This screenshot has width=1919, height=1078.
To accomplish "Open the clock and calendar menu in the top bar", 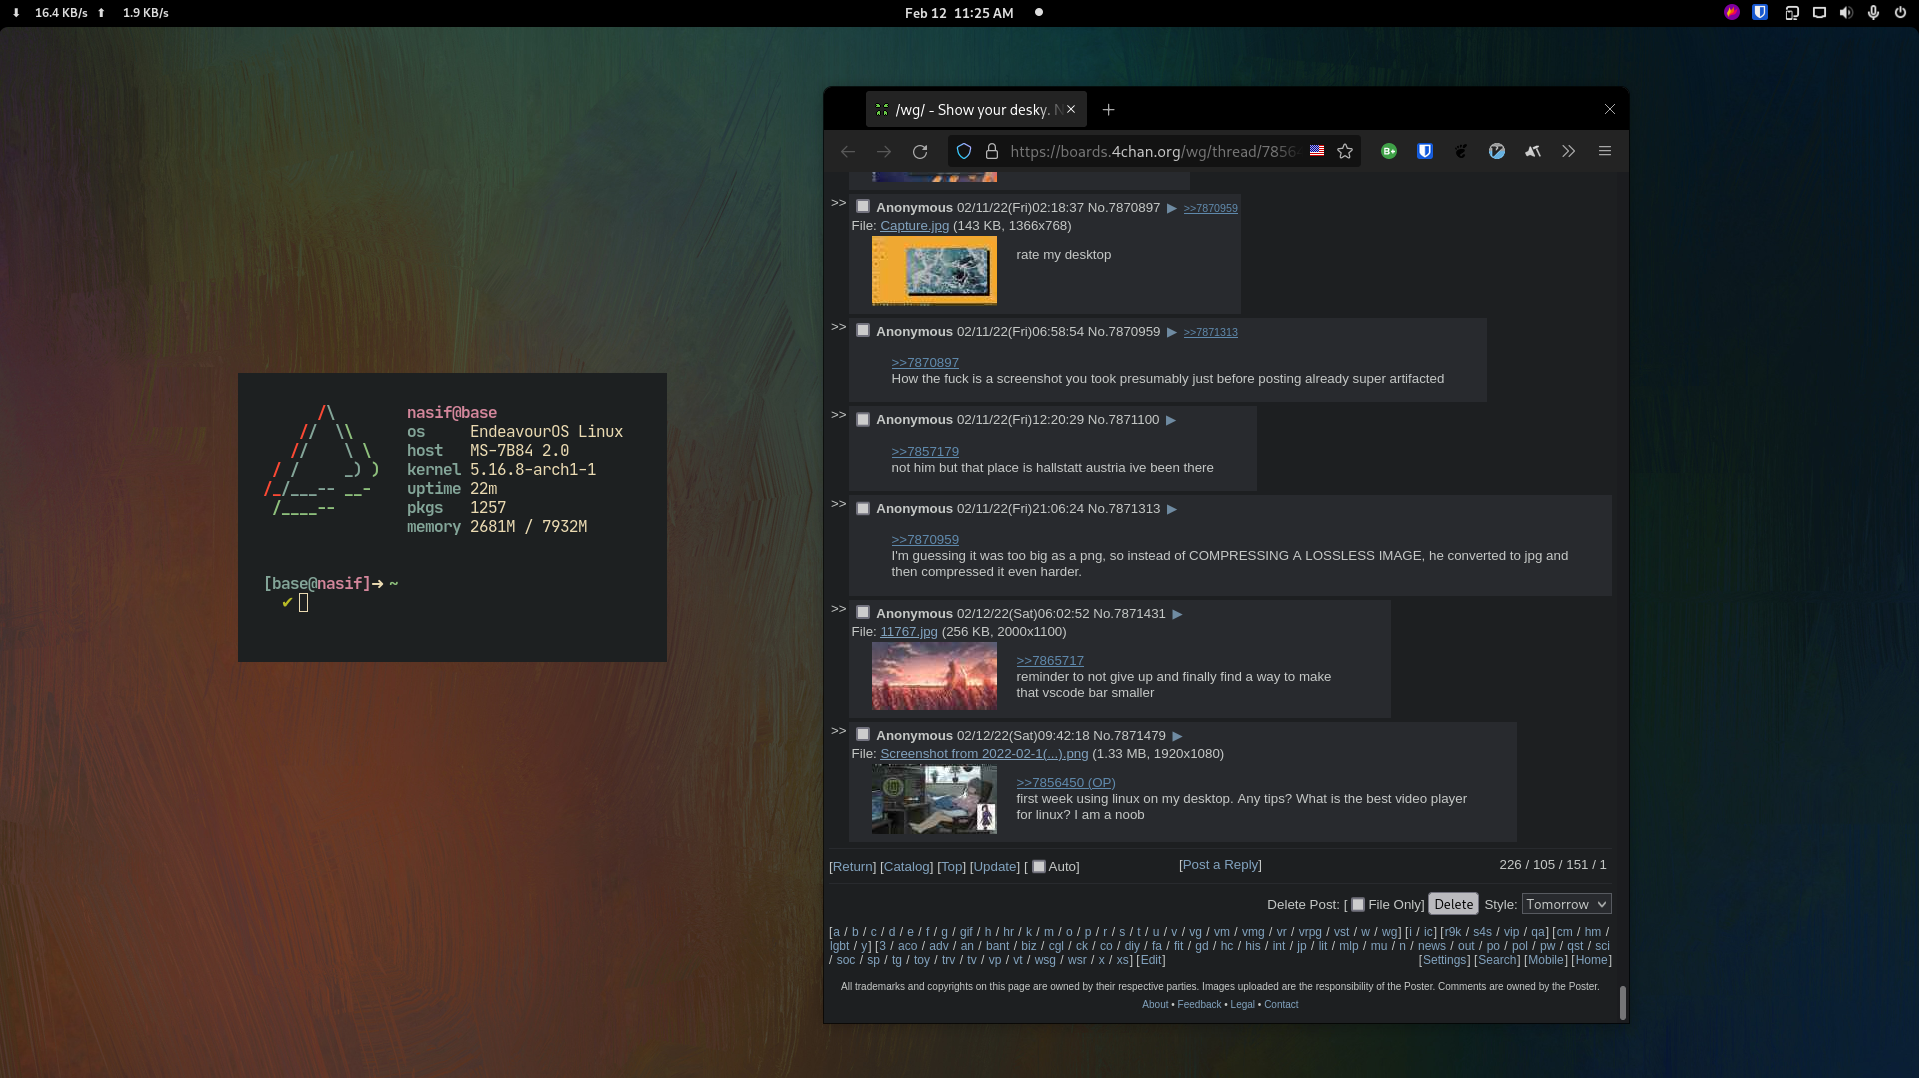I will click(958, 13).
